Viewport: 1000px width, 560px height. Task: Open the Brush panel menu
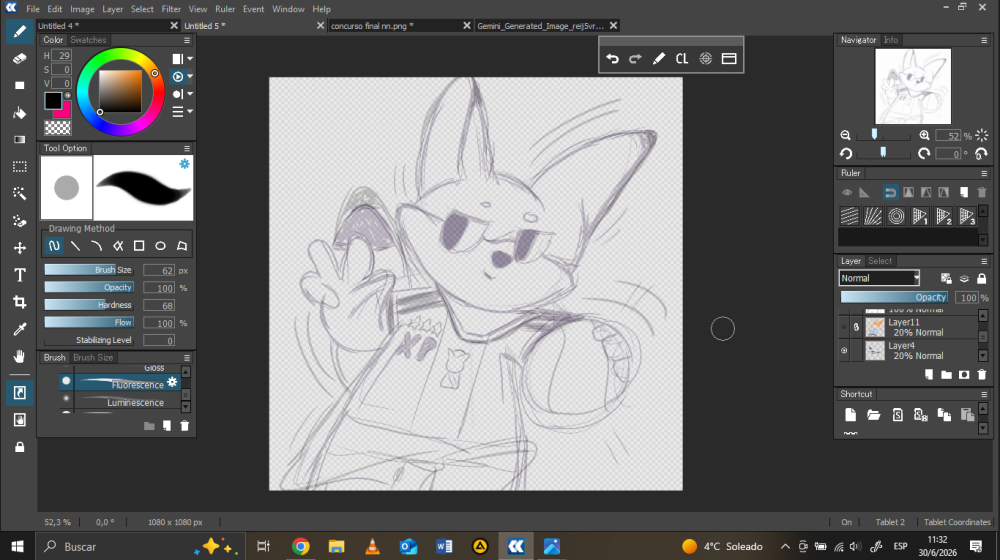click(x=187, y=358)
